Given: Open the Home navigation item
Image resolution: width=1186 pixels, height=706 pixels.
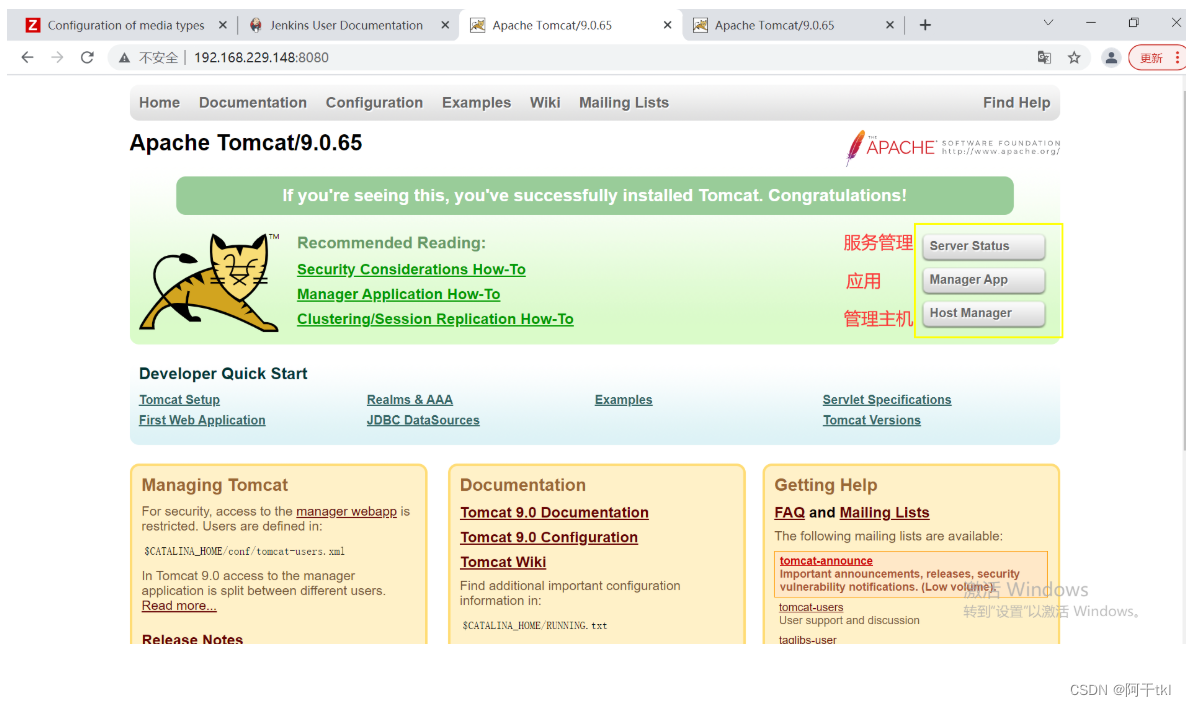Looking at the screenshot, I should 160,102.
